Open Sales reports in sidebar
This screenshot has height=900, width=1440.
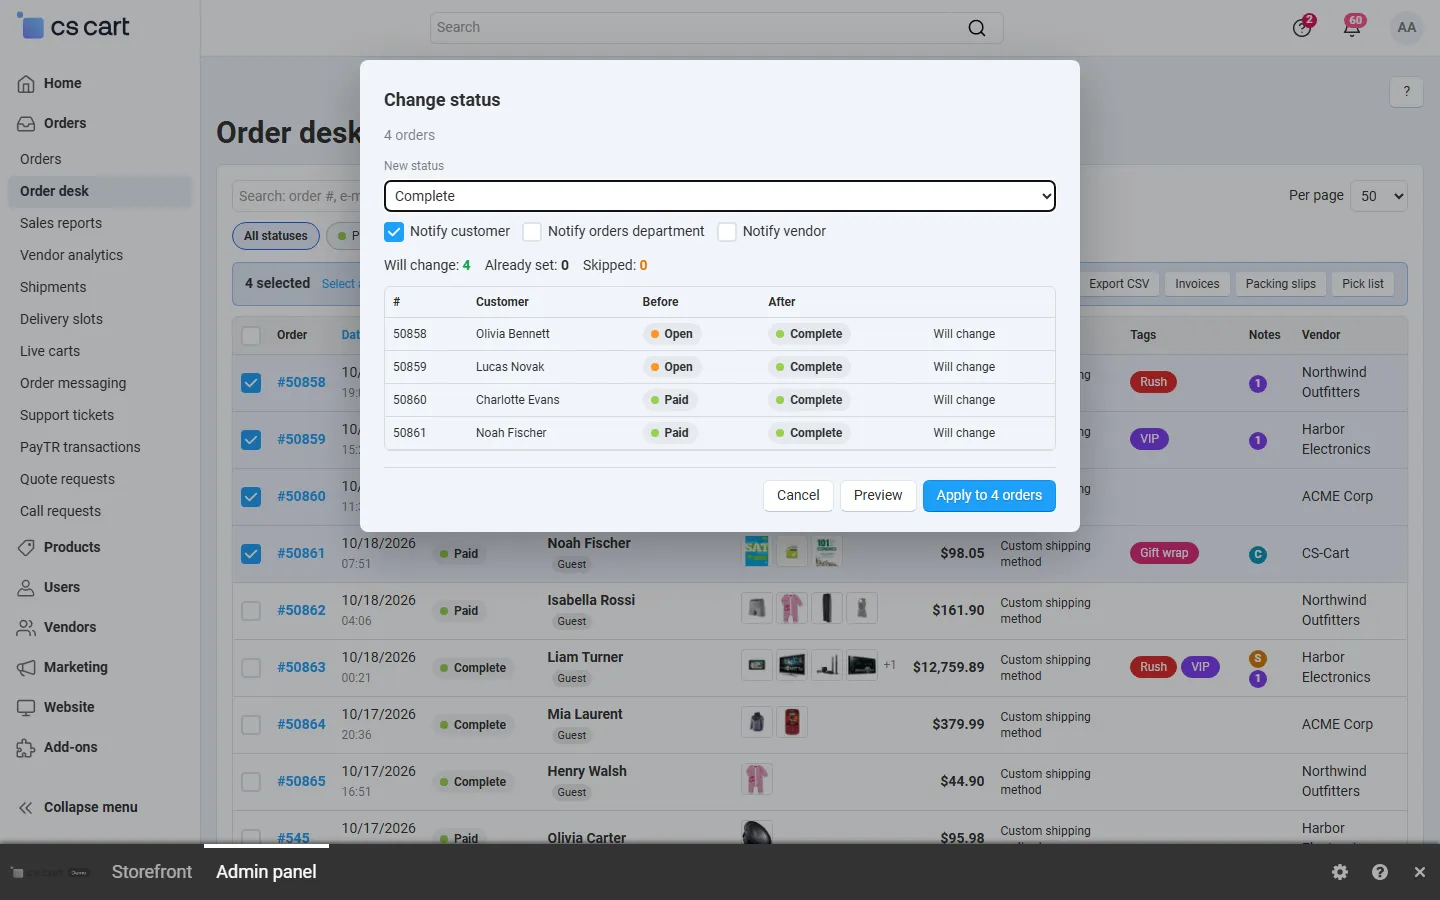[61, 223]
